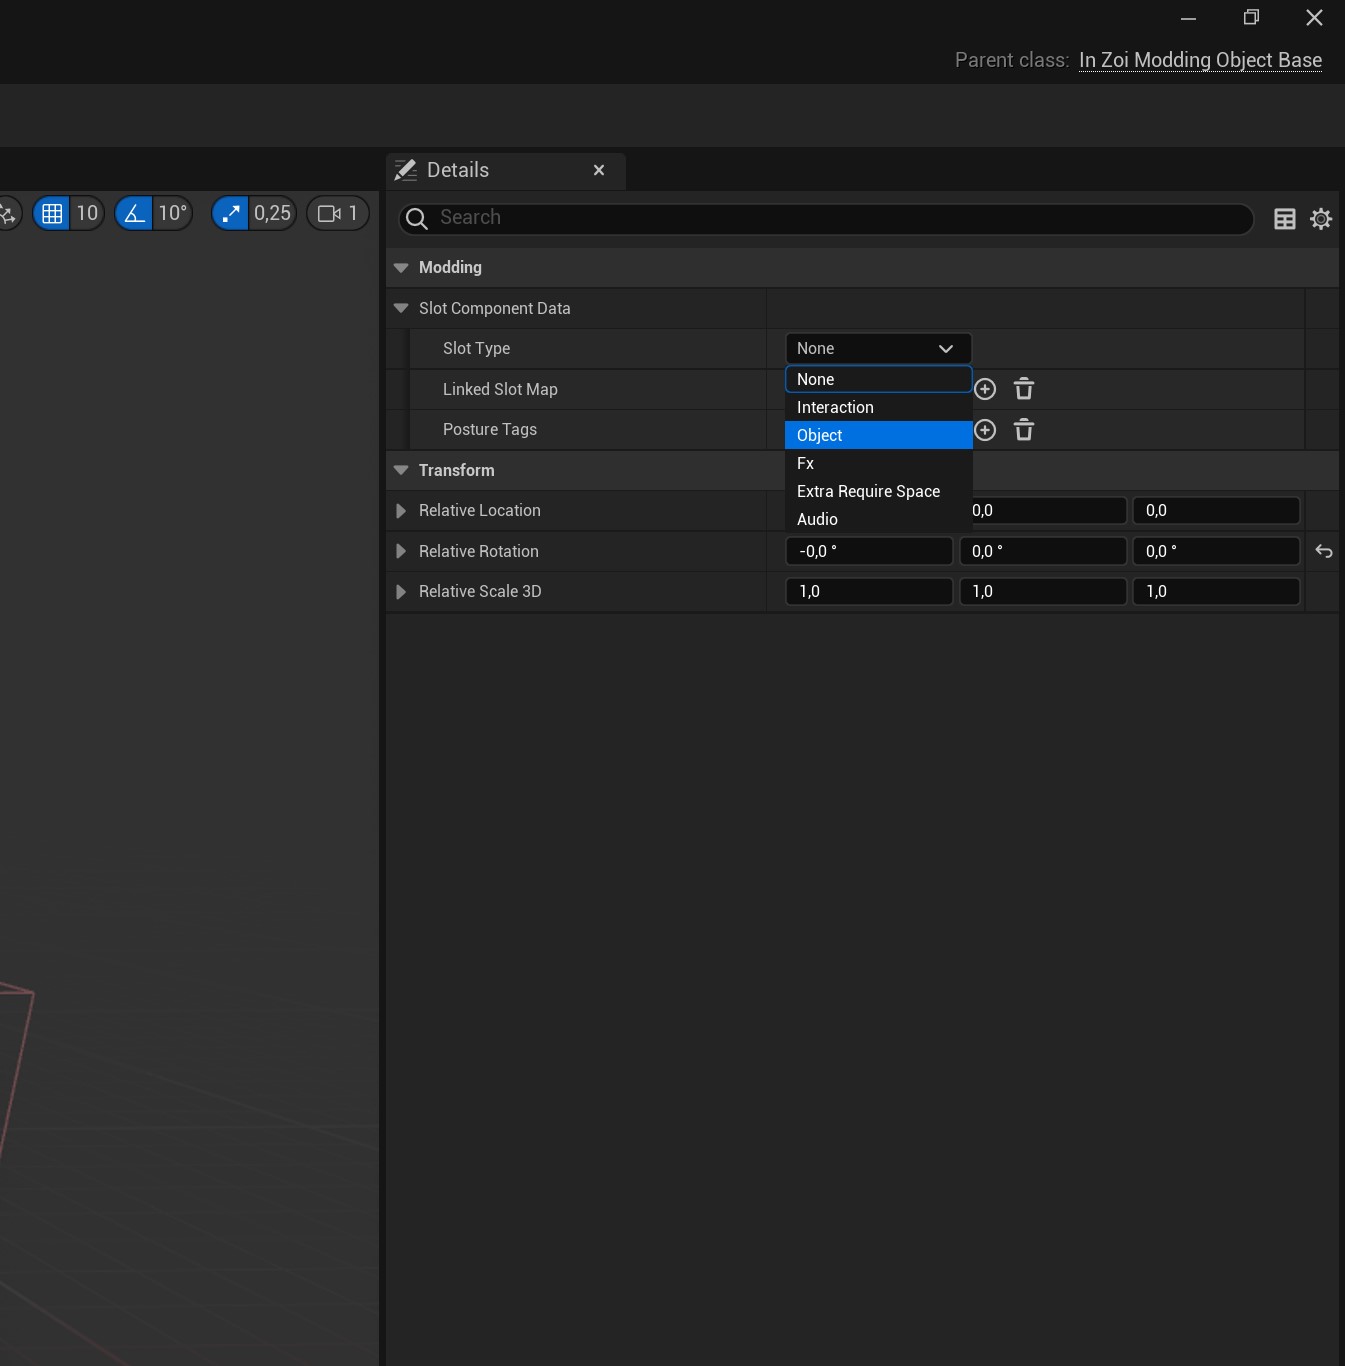This screenshot has width=1345, height=1366.
Task: Clear all Linked Slot Map entries
Action: (x=1024, y=389)
